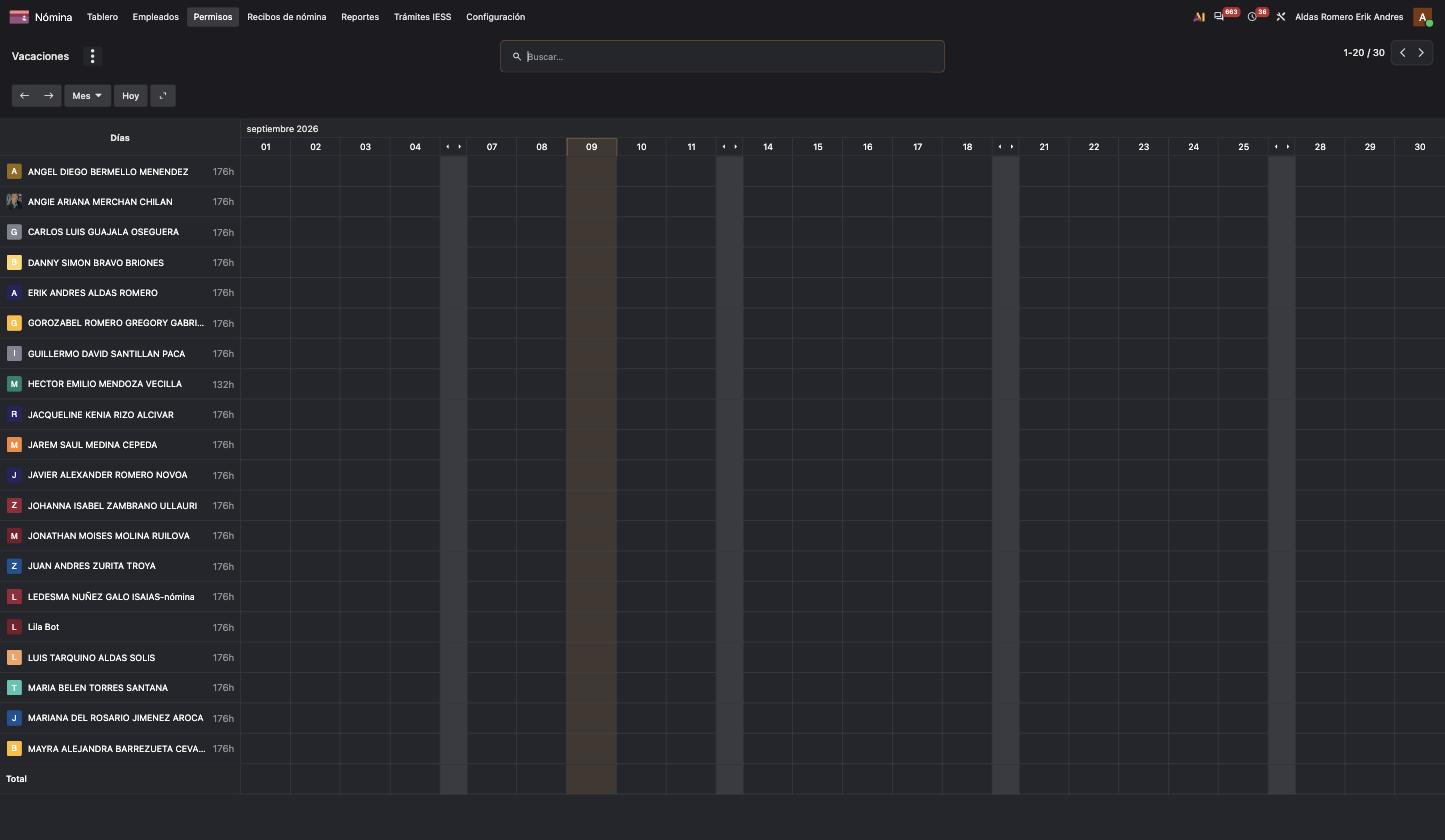This screenshot has width=1445, height=840.
Task: Expand collapsed weekend between days 18 and 21
Action: (1005, 147)
